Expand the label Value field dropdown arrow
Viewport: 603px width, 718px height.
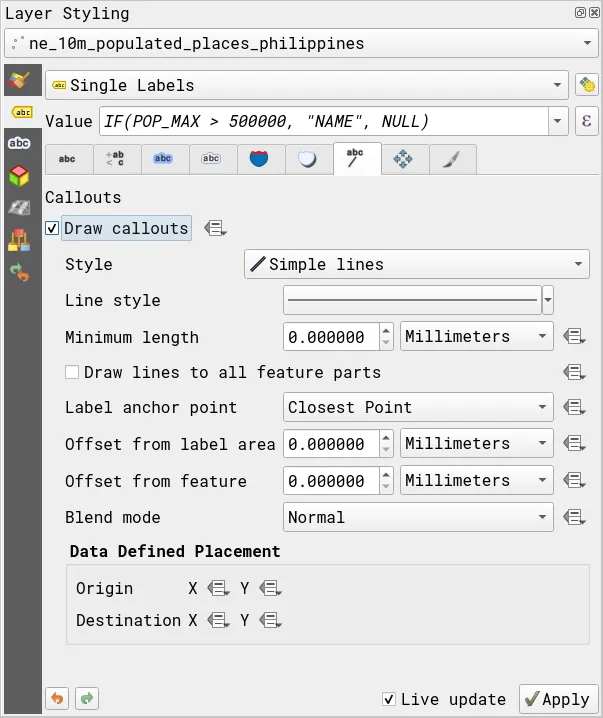click(x=558, y=121)
